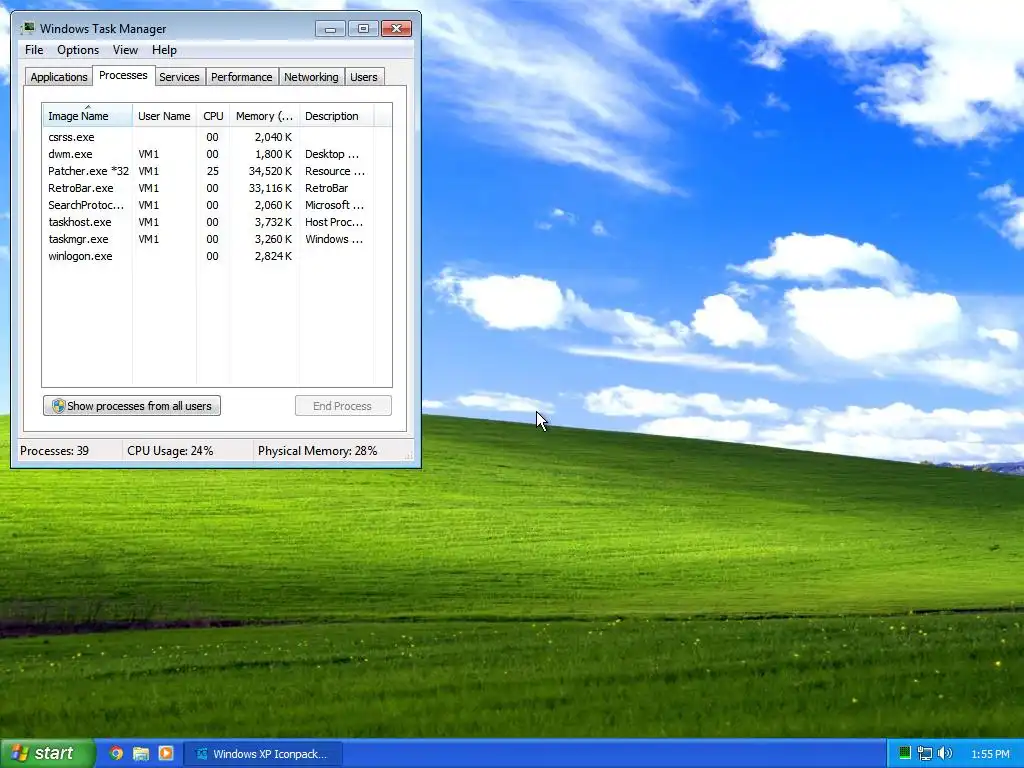Select the Processes tab
Screen dimensions: 1024x768
pos(123,75)
